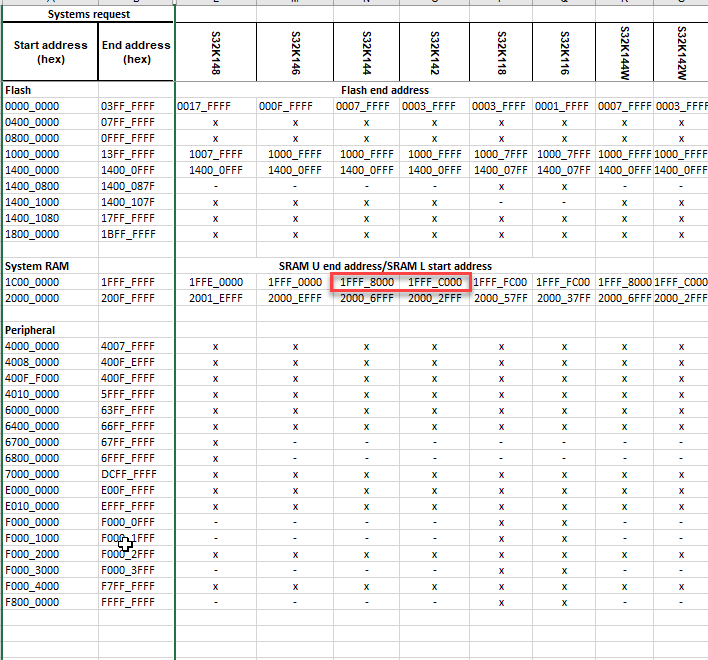Select the cell 1FFF_0000
Viewport: 708px width, 660px height.
tap(295, 282)
